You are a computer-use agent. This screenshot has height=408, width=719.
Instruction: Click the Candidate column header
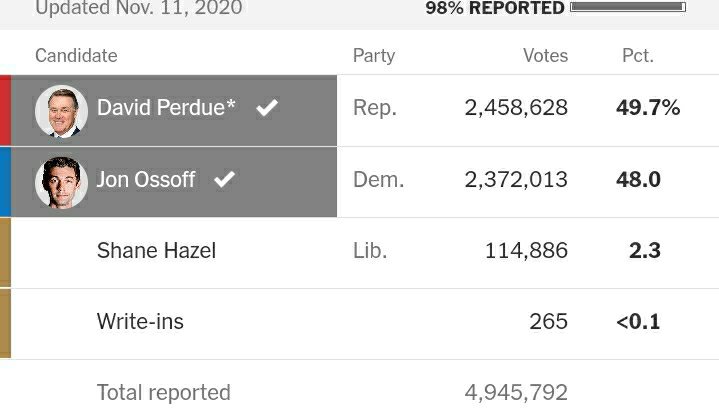[x=76, y=56]
